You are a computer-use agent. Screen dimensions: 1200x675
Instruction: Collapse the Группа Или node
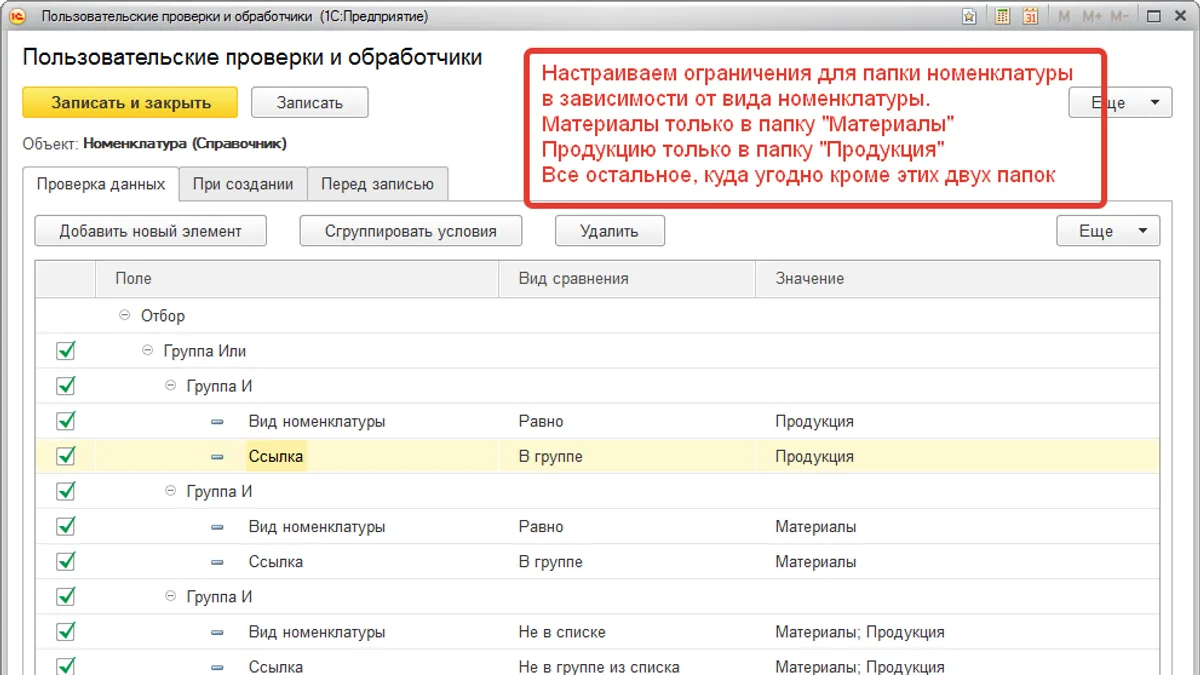pyautogui.click(x=148, y=351)
